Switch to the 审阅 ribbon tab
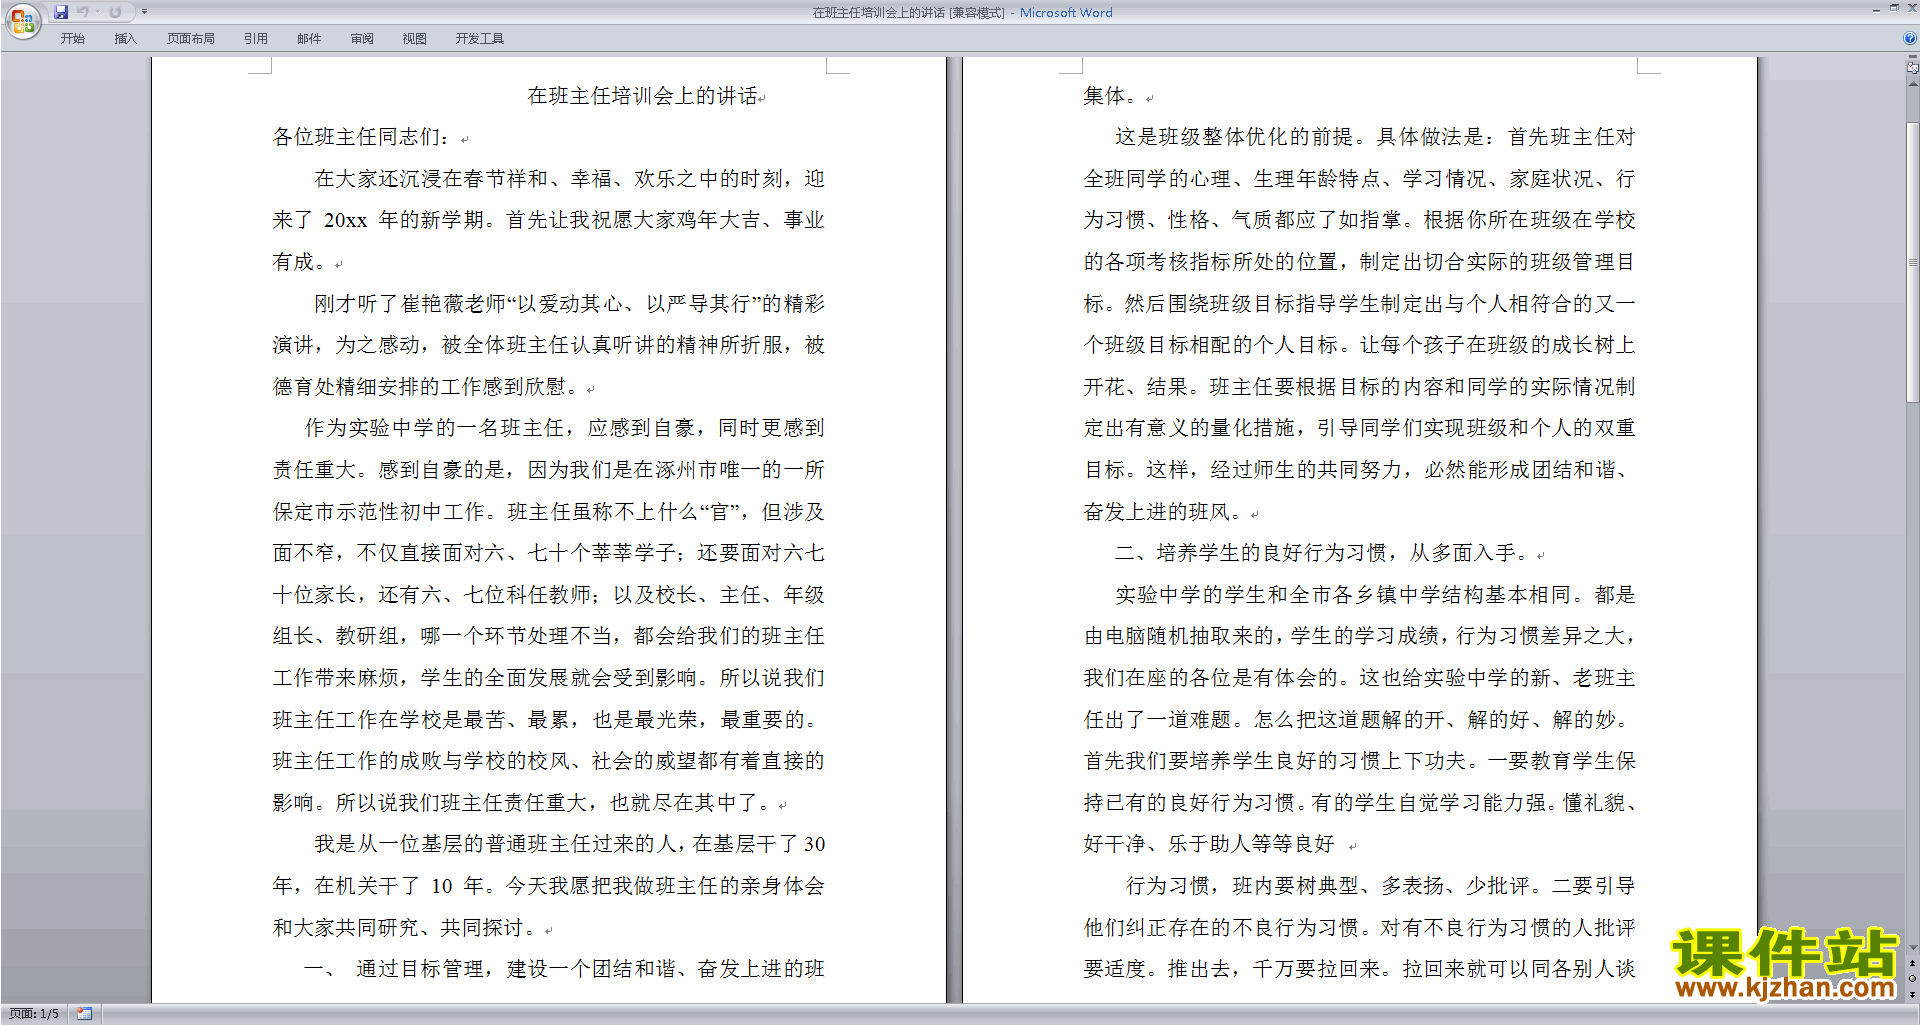Viewport: 1920px width, 1025px height. 362,38
